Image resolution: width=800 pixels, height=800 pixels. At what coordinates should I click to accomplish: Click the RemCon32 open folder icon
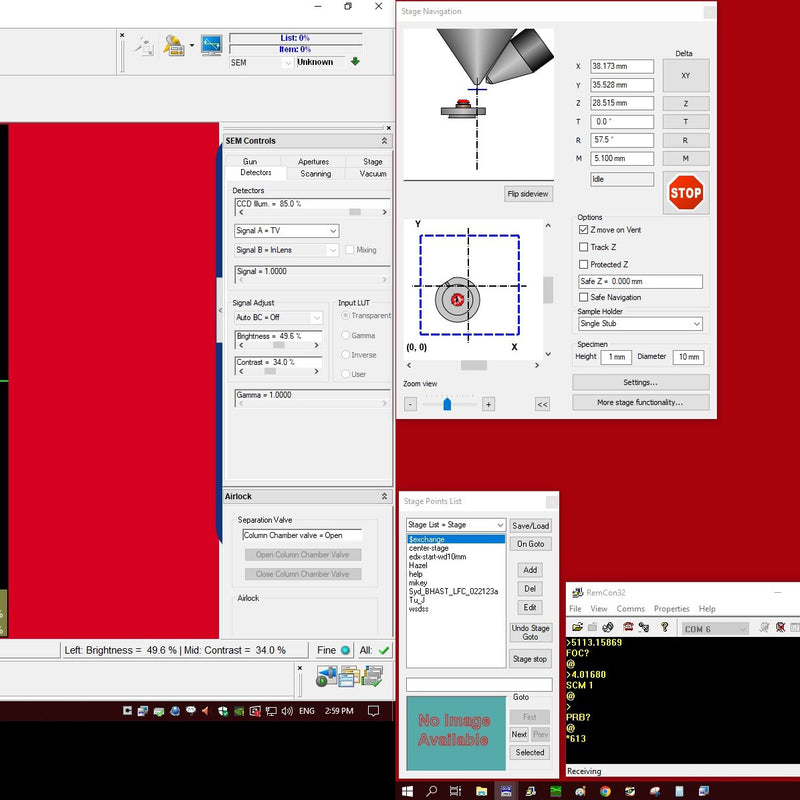point(576,627)
